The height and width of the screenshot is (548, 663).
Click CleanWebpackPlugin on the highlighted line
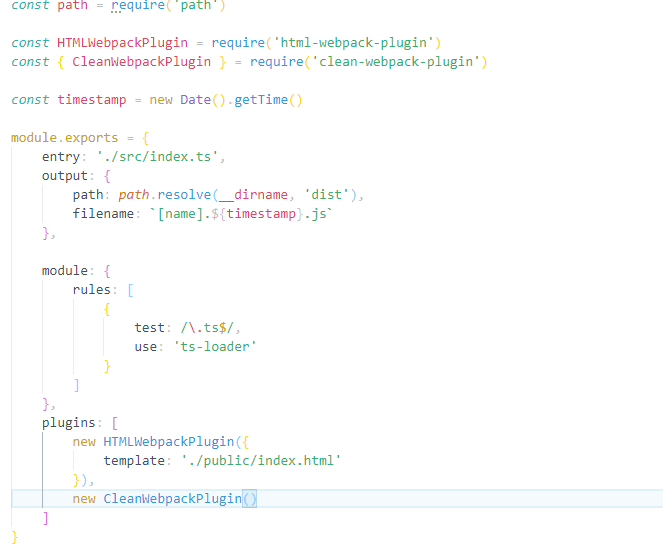[172, 499]
